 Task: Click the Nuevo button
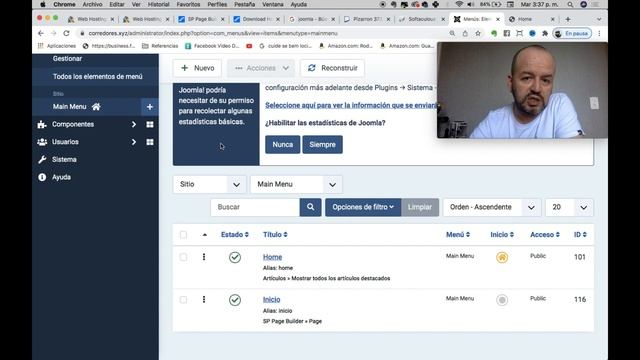point(197,68)
